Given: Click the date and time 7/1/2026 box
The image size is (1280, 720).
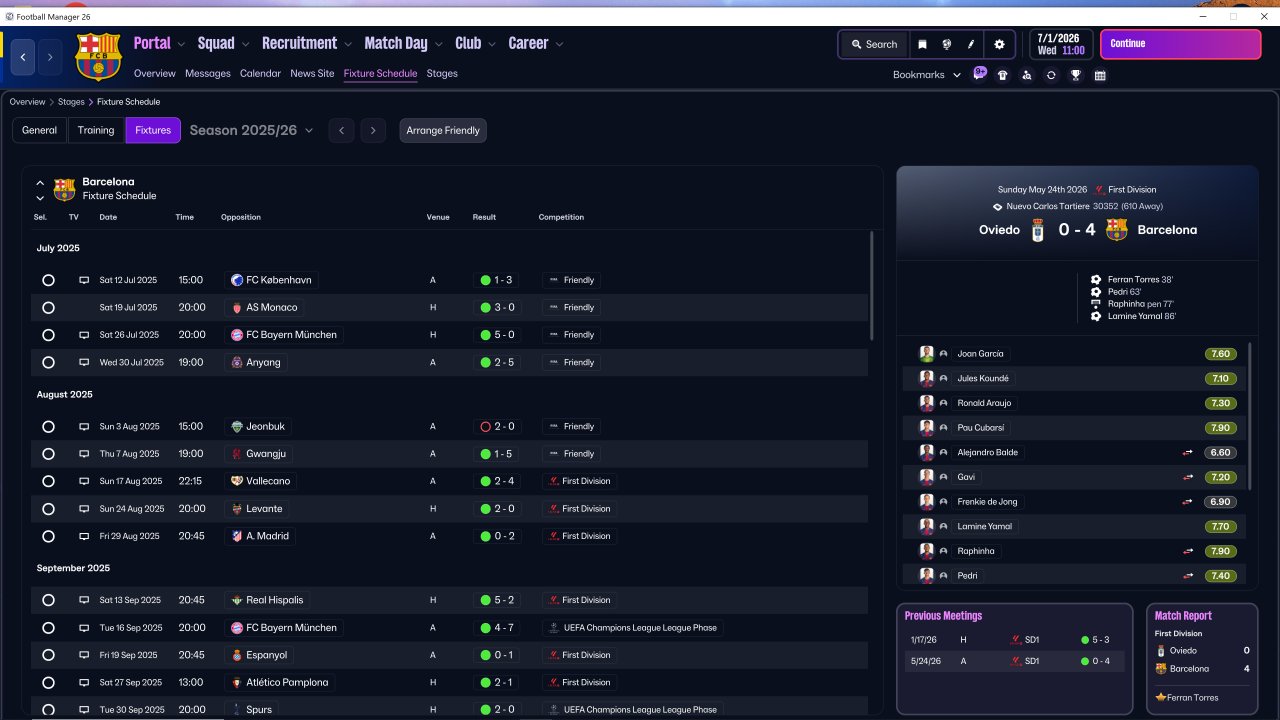Looking at the screenshot, I should click(x=1060, y=44).
